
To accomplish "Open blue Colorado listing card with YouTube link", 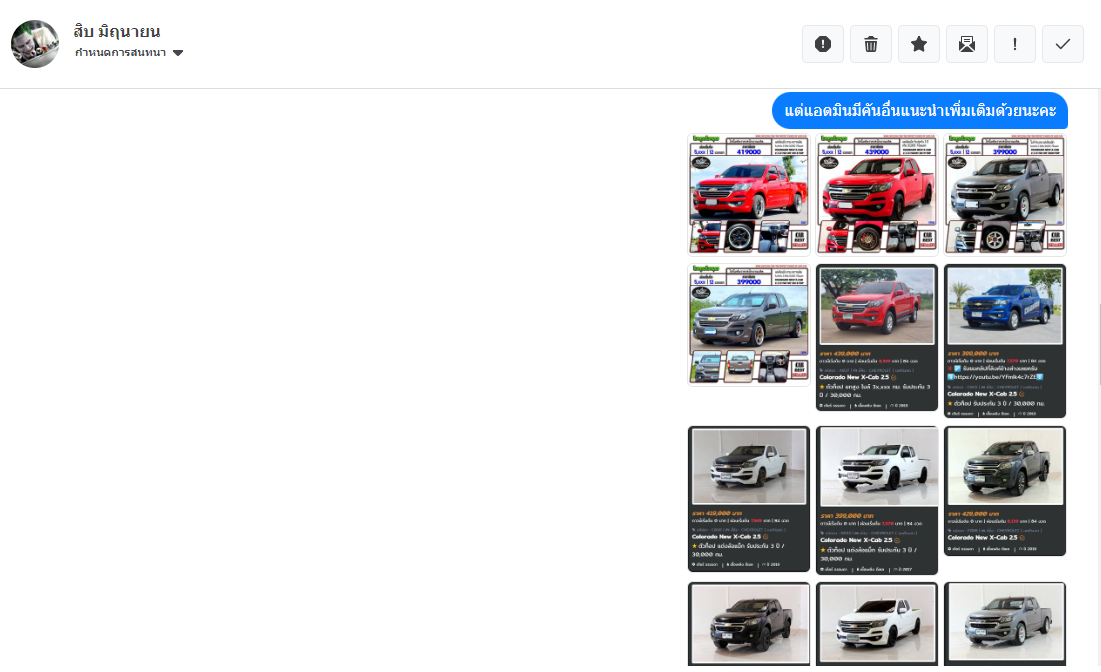I will pyautogui.click(x=1005, y=341).
